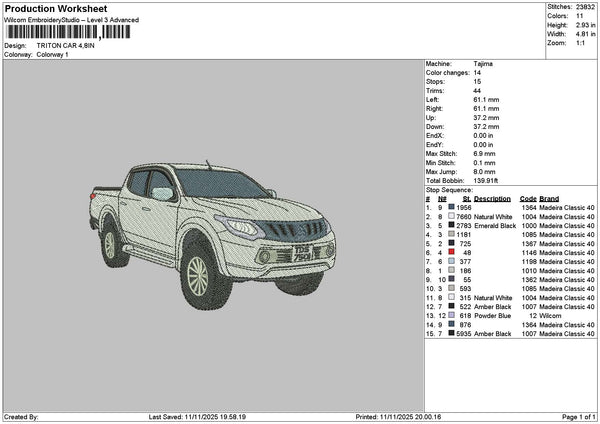The image size is (600, 424).
Task: Select thread code '1367'
Action: [529, 244]
